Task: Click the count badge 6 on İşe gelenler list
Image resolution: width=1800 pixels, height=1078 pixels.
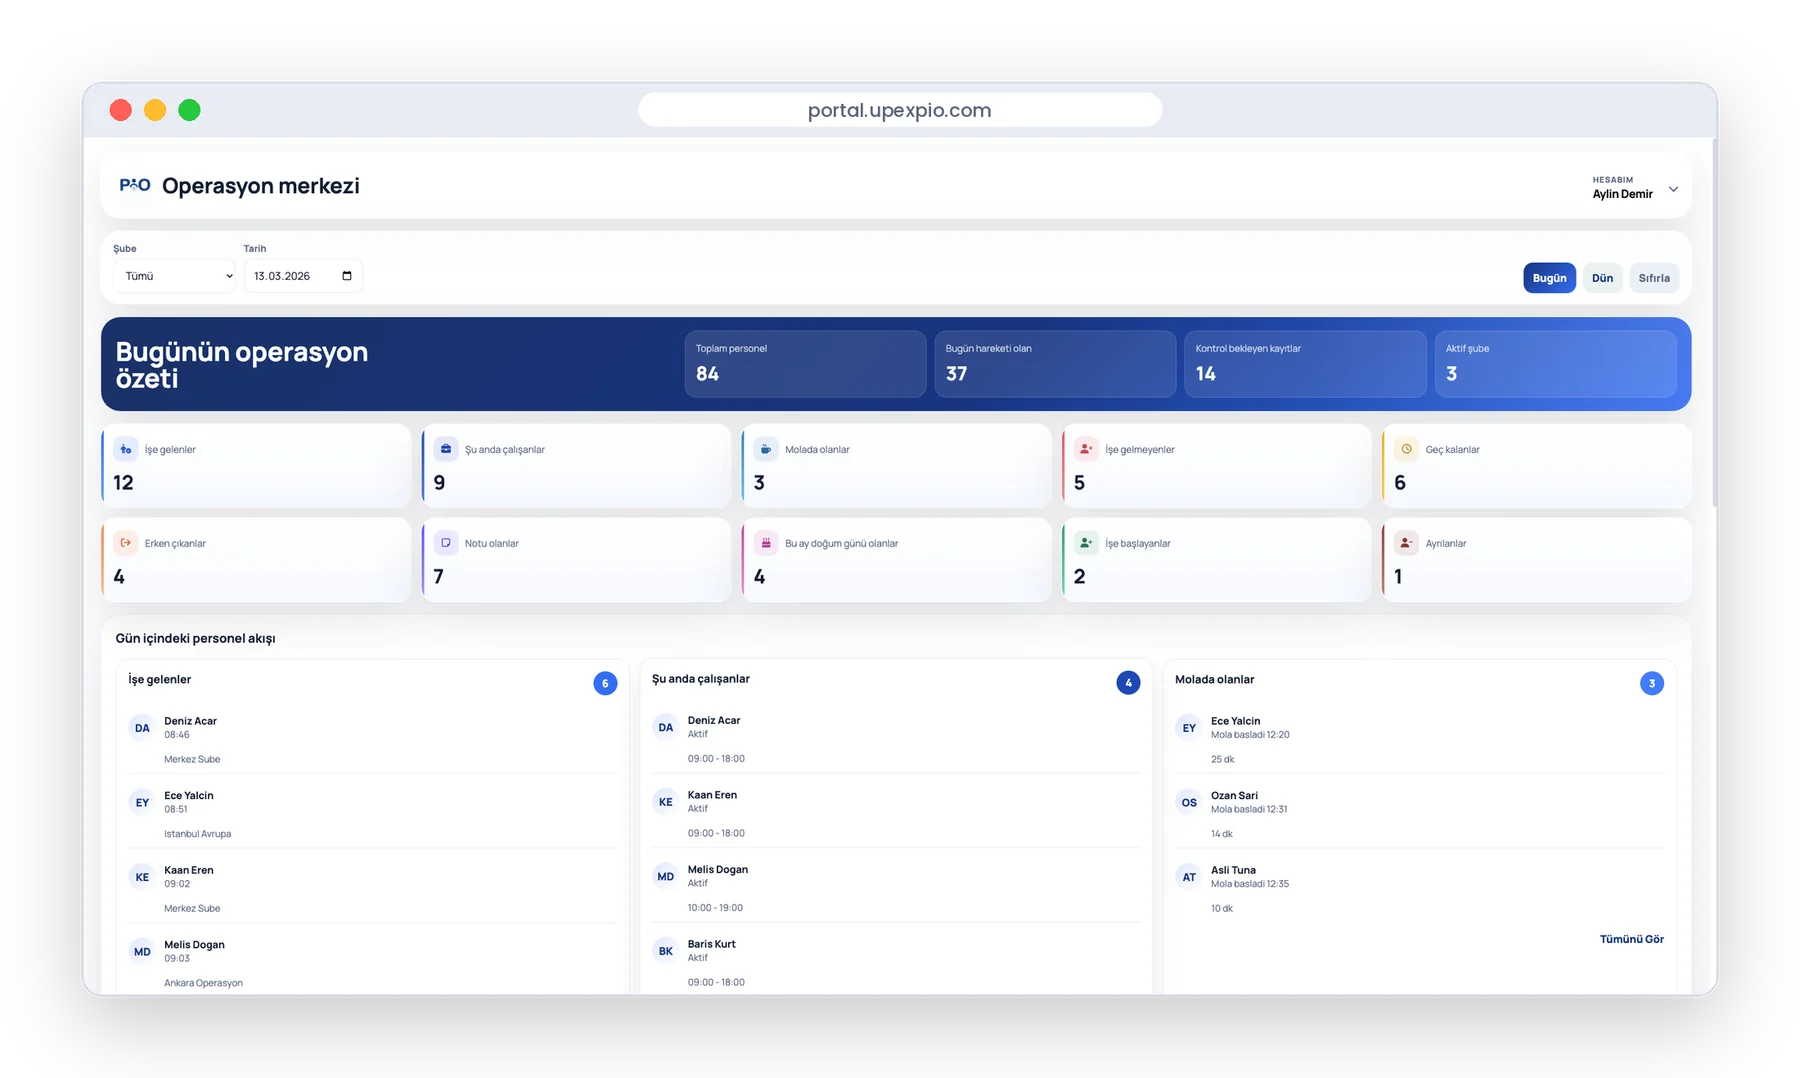Action: [605, 683]
